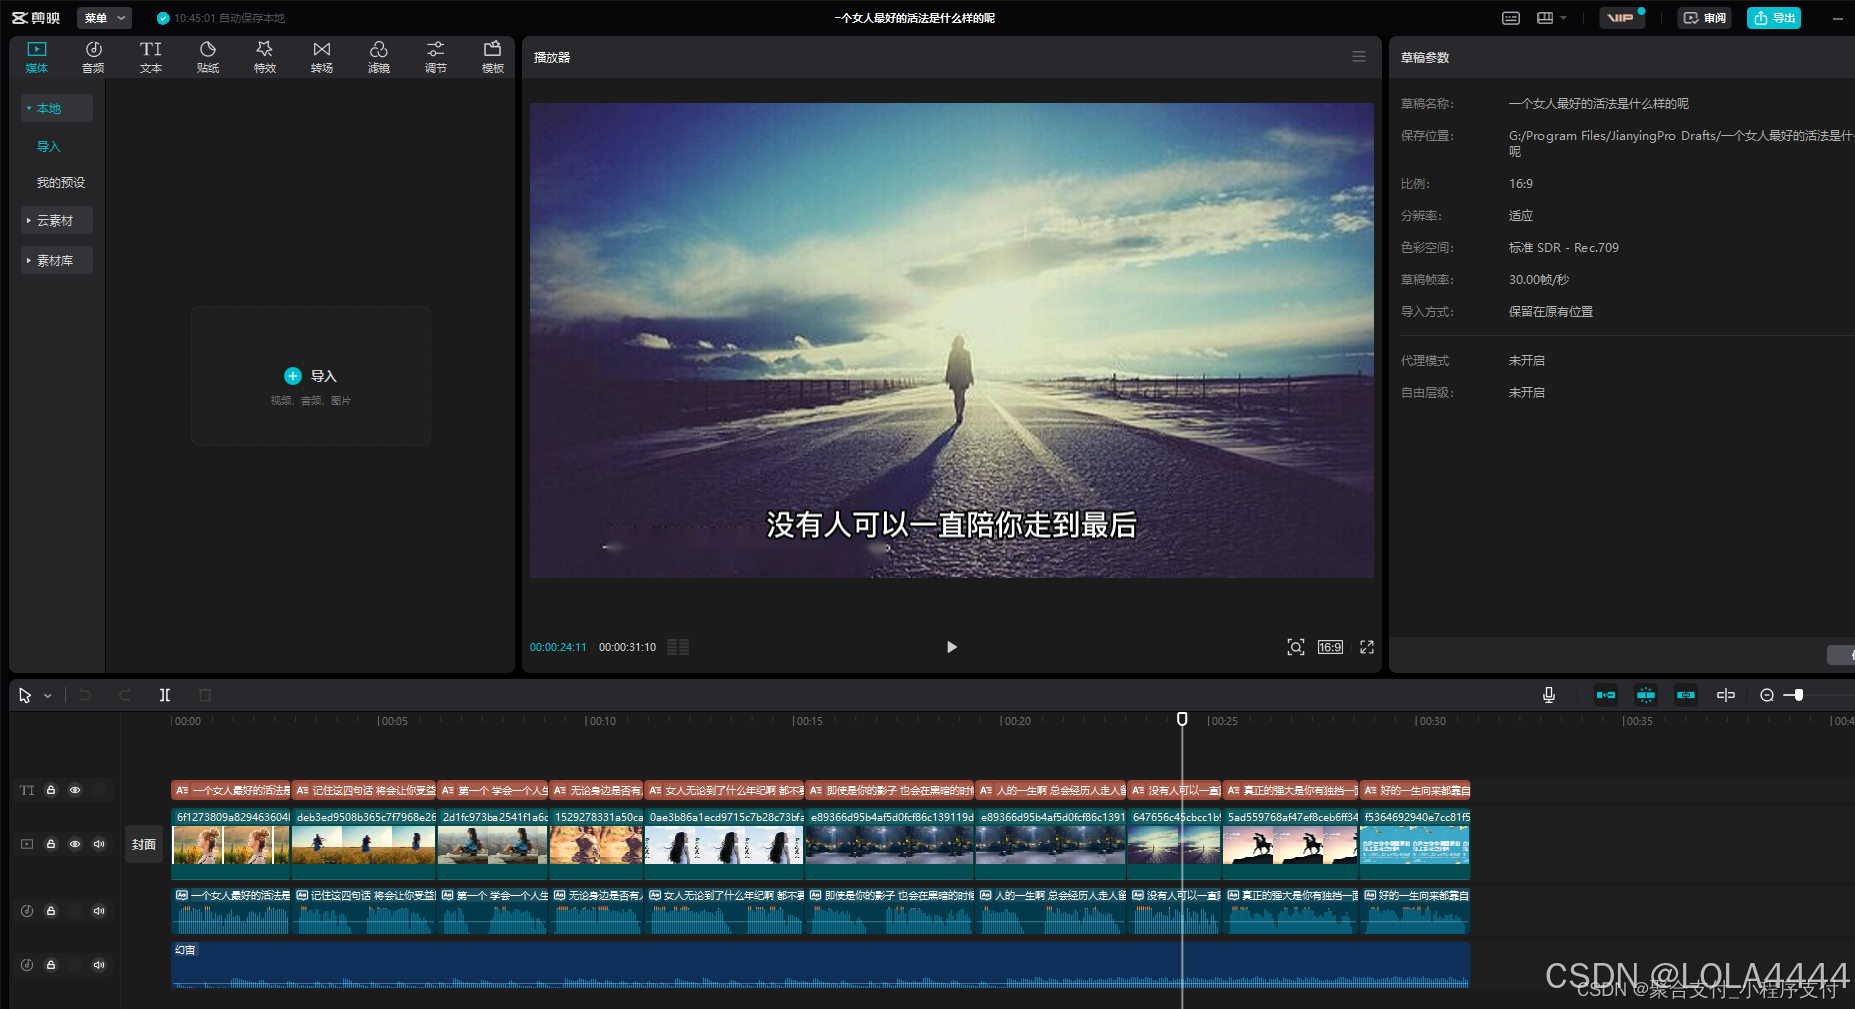Open the 模板 (Templates) panel
The width and height of the screenshot is (1855, 1009).
tap(493, 57)
